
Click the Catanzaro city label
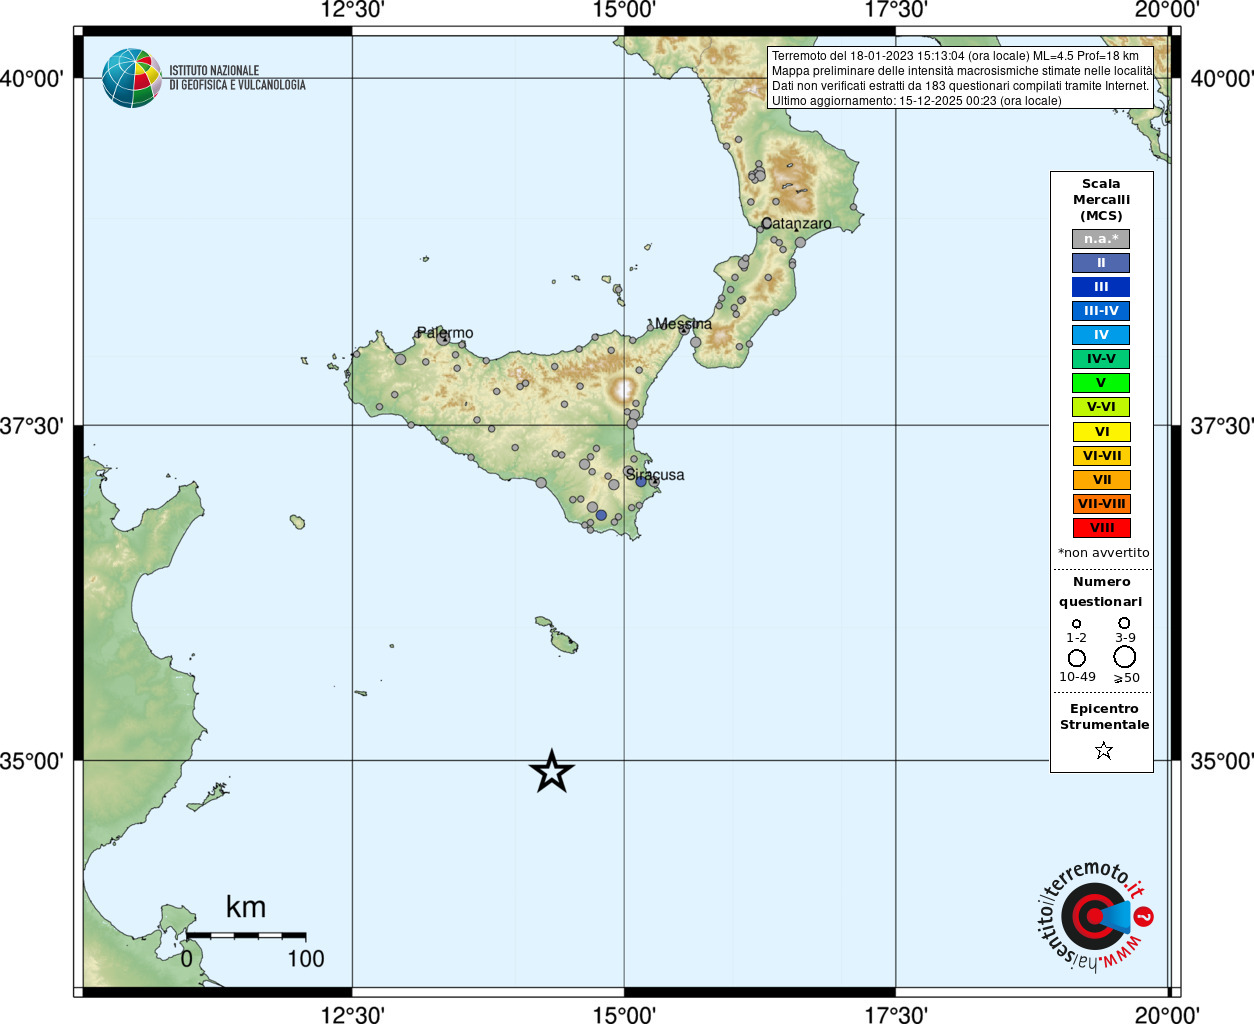[x=796, y=224]
